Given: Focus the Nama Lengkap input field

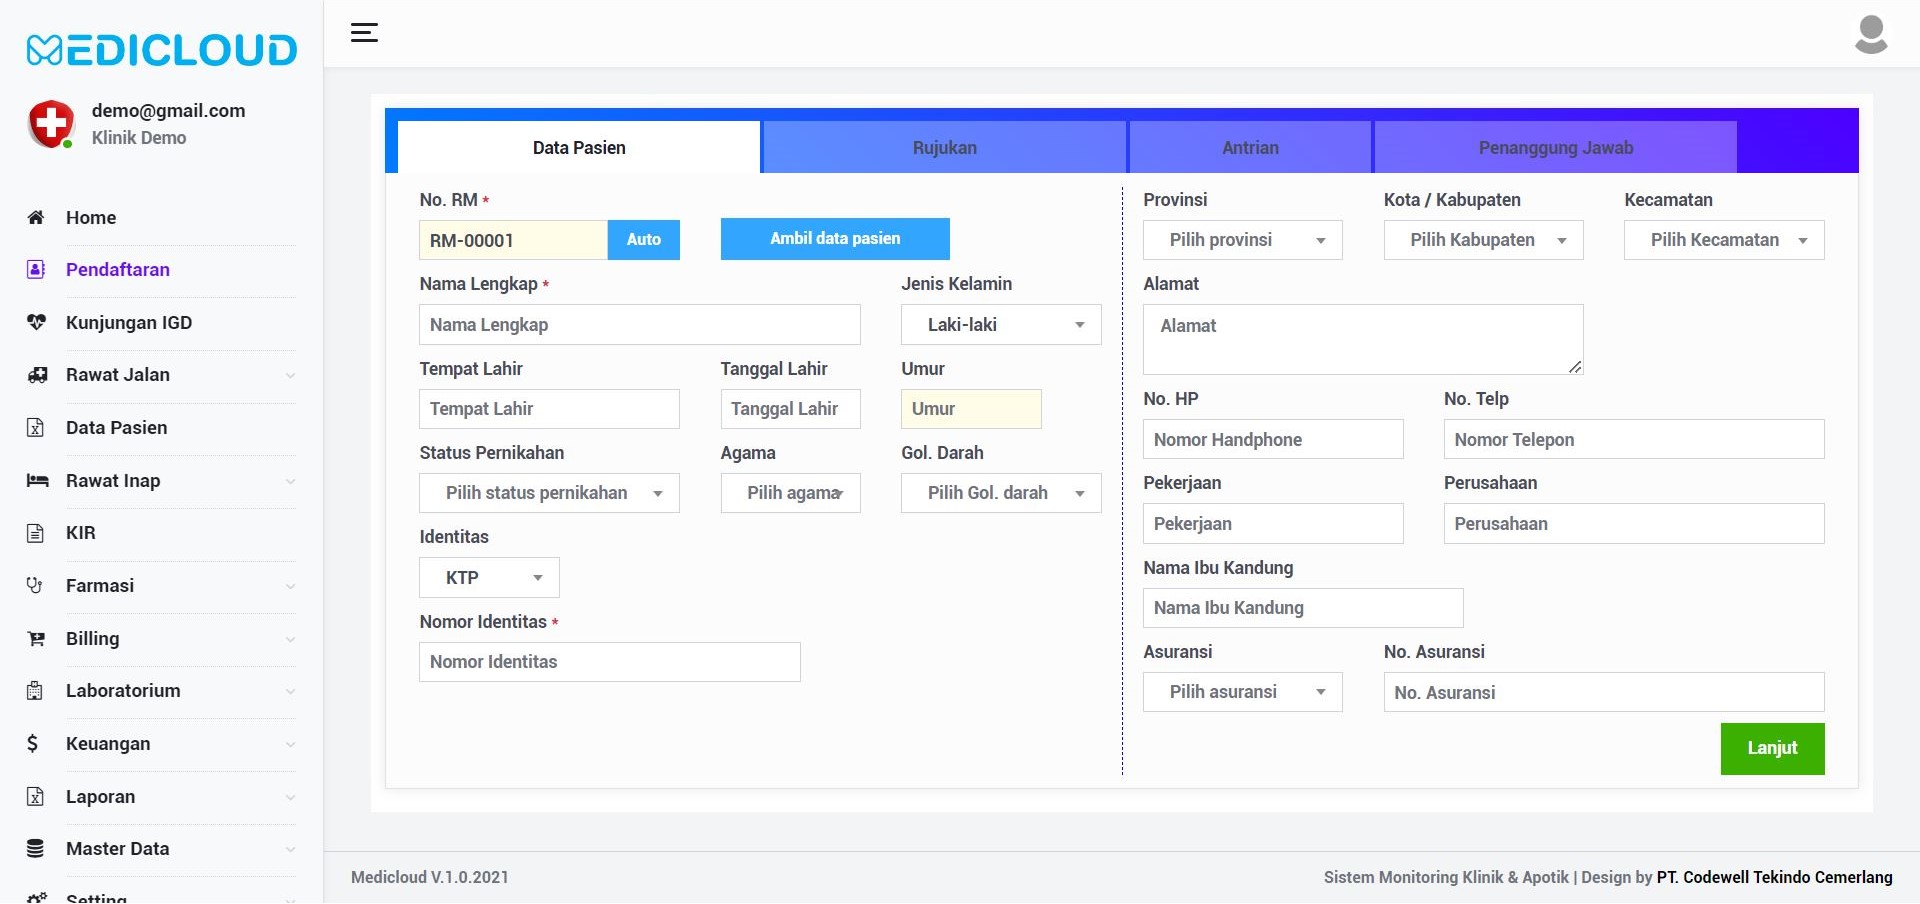Looking at the screenshot, I should click(640, 325).
